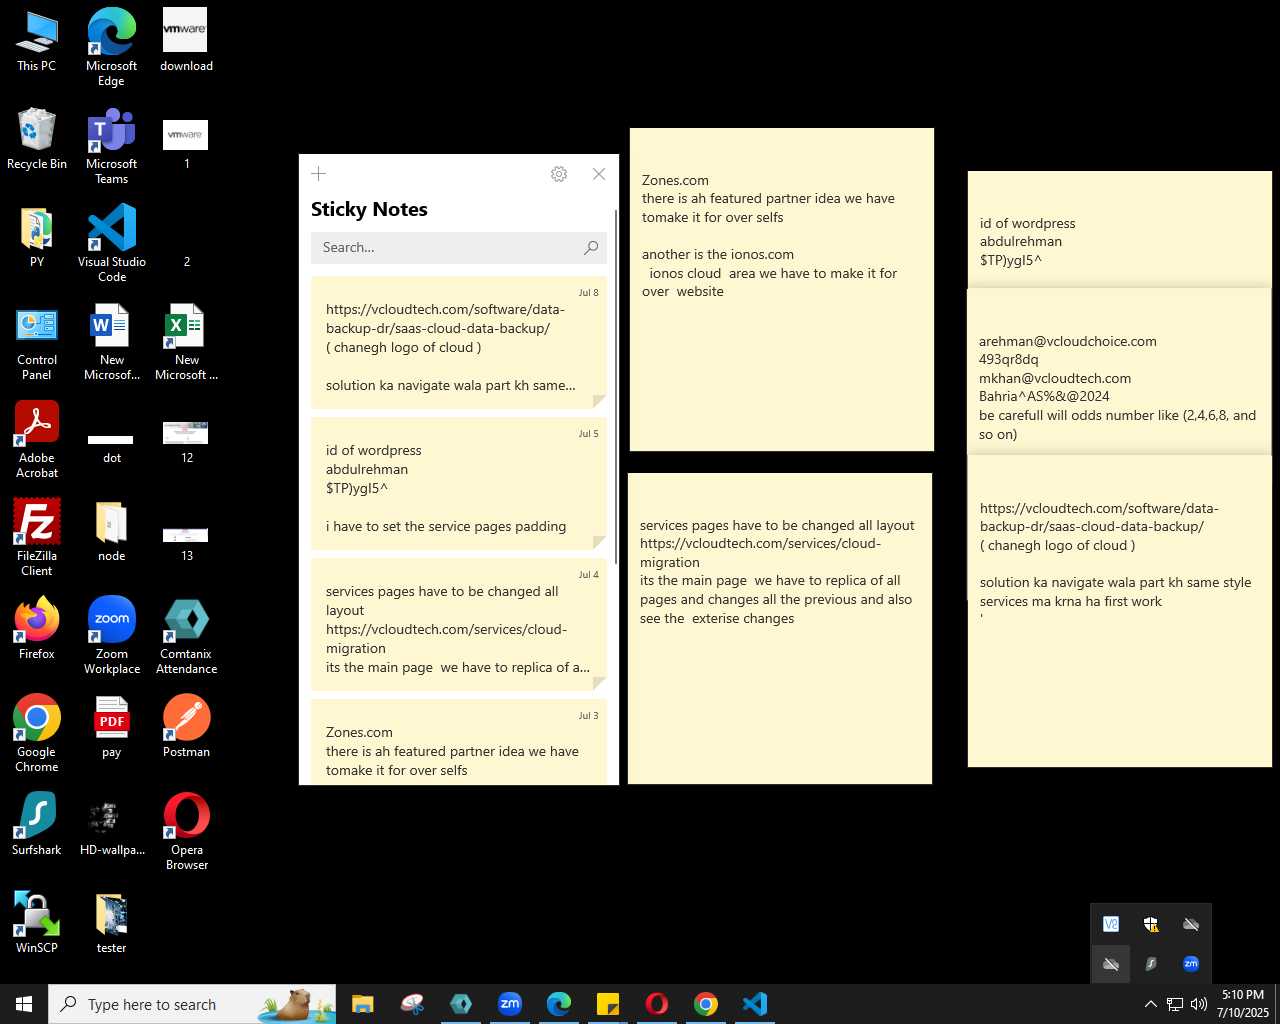Open the Jul 4 note in the notes list
Viewport: 1280px width, 1024px height.
pos(459,625)
